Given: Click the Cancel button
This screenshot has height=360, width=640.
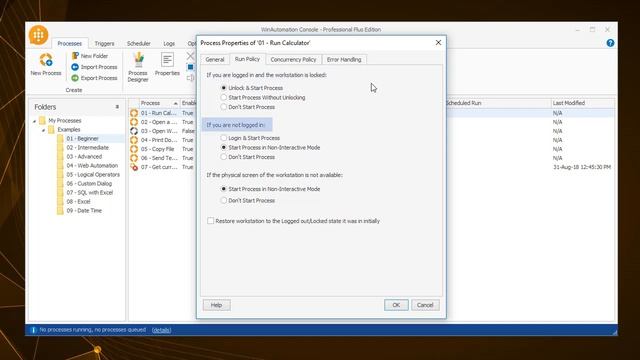Looking at the screenshot, I should 425,305.
